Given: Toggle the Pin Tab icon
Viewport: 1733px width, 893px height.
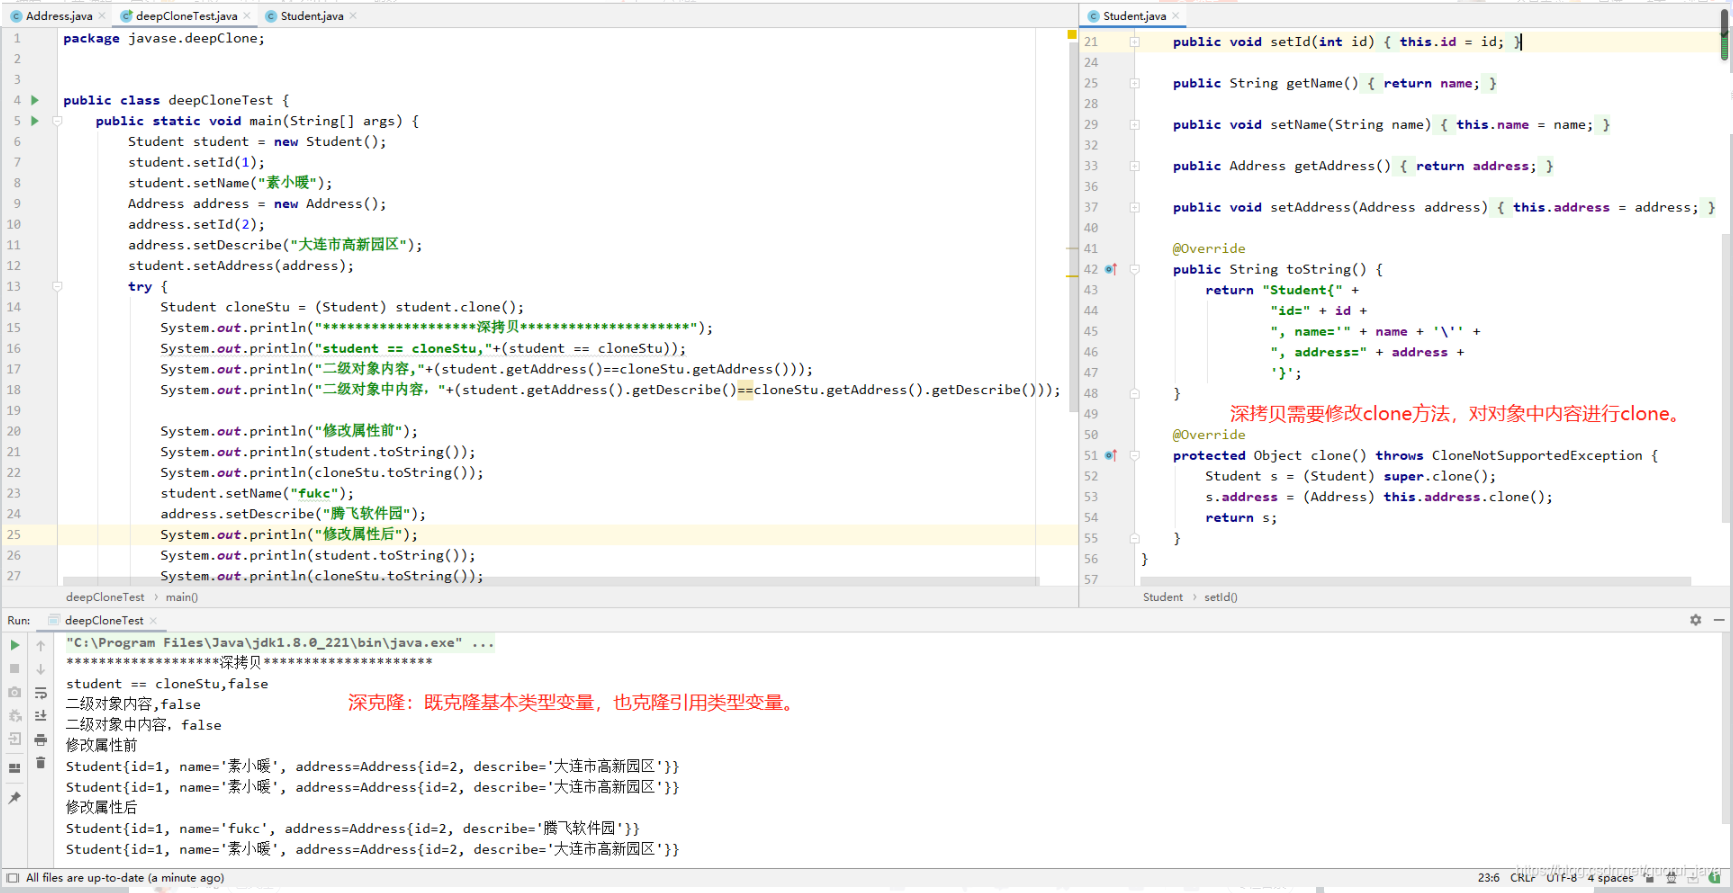Looking at the screenshot, I should (x=15, y=798).
